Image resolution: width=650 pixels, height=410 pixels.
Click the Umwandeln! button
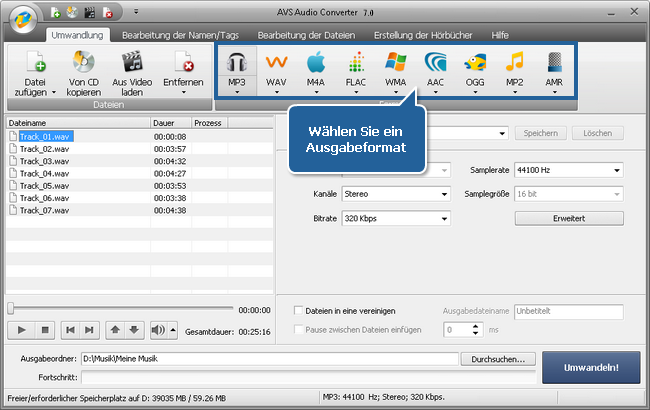pyautogui.click(x=591, y=367)
